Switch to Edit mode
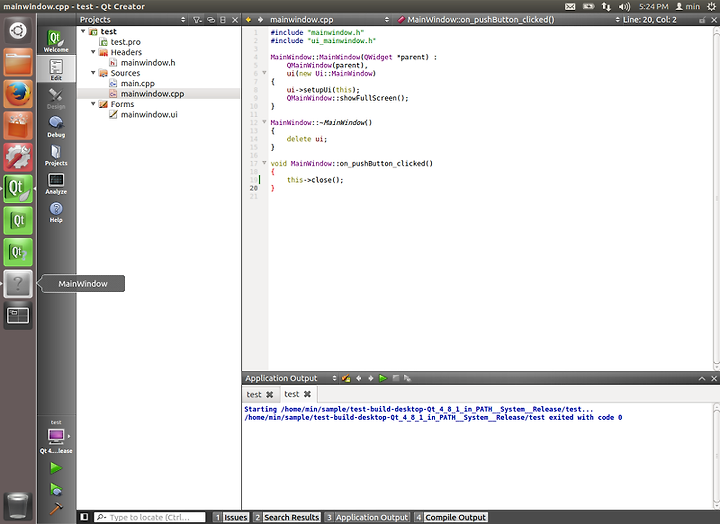Screen dimensions: 720x524 (x=56, y=69)
